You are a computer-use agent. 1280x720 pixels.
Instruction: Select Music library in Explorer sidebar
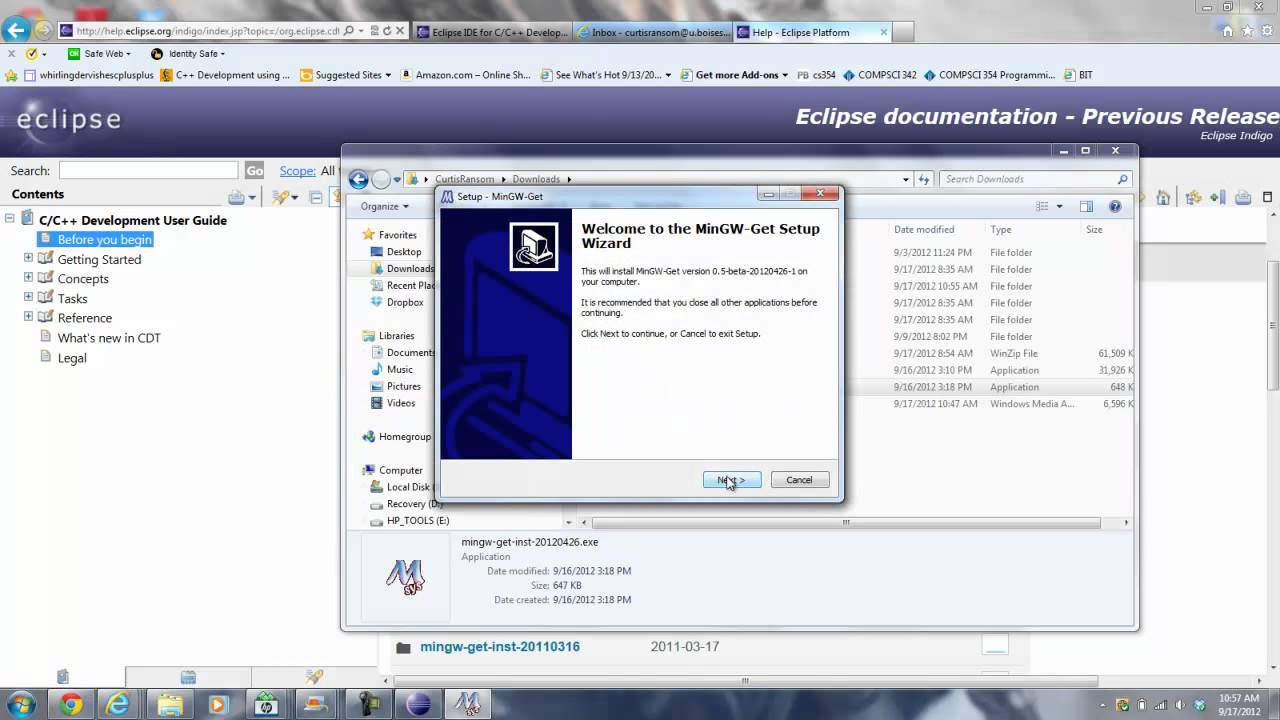click(399, 369)
